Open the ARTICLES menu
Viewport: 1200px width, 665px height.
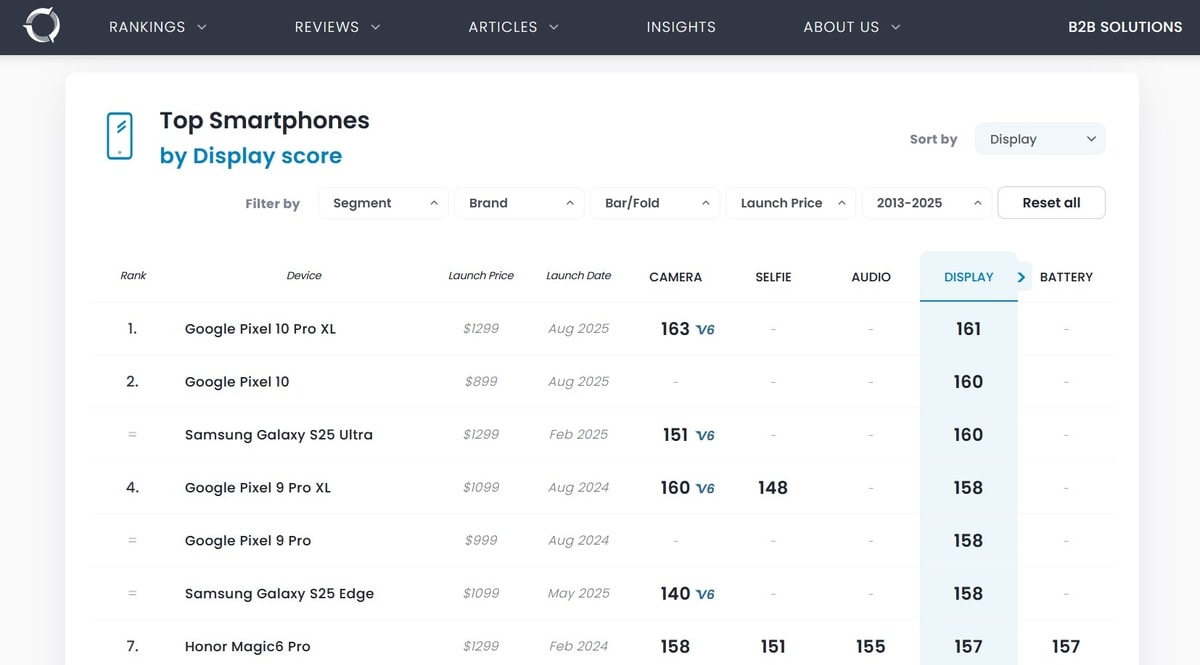click(x=514, y=27)
